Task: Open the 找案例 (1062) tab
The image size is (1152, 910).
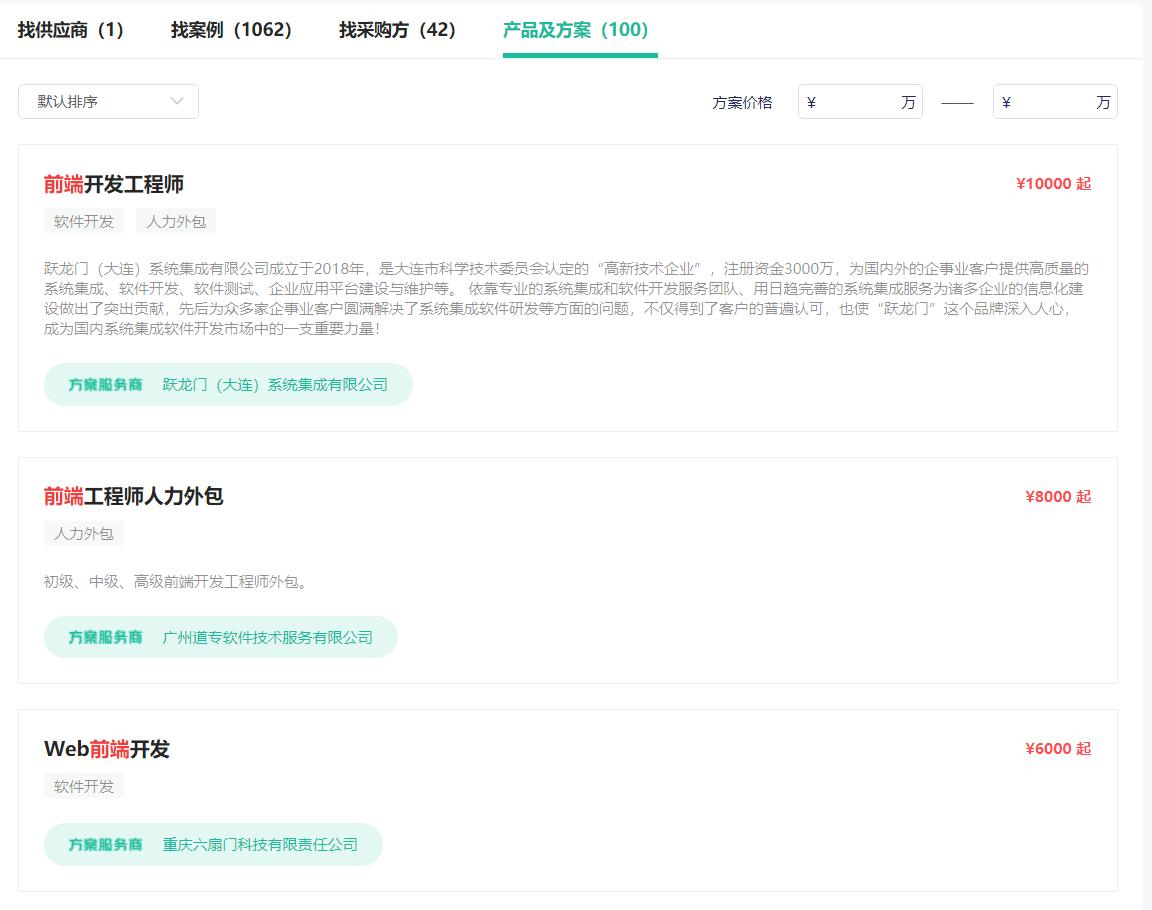Action: 229,31
